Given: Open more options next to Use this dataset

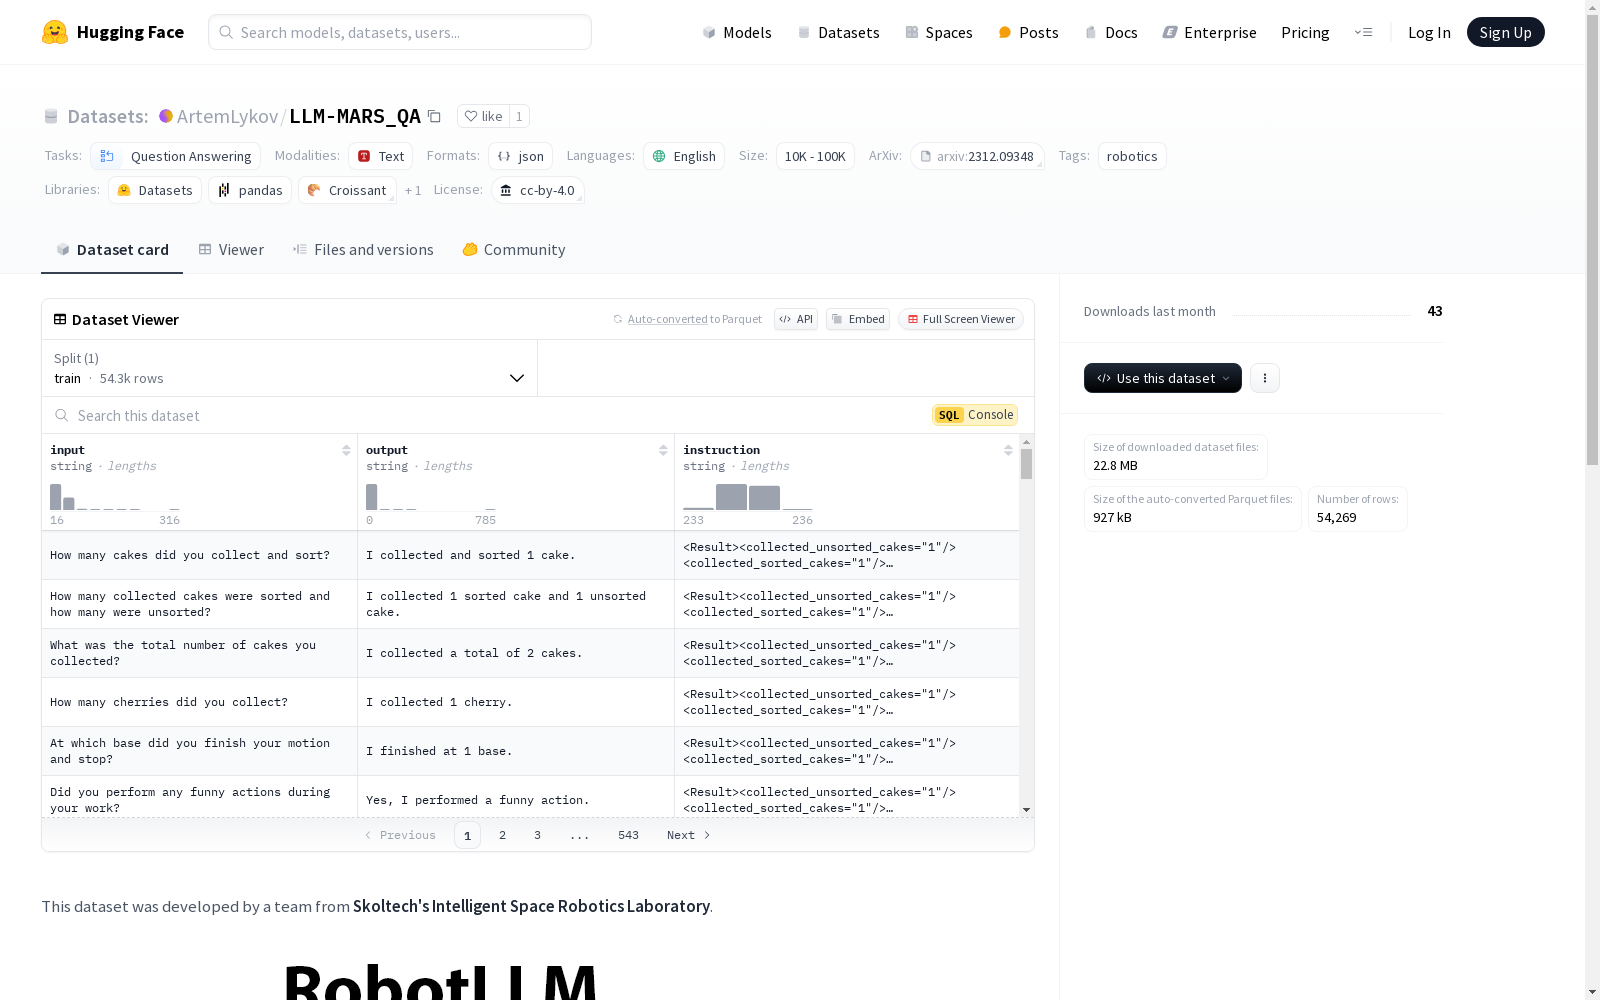Looking at the screenshot, I should [x=1265, y=378].
